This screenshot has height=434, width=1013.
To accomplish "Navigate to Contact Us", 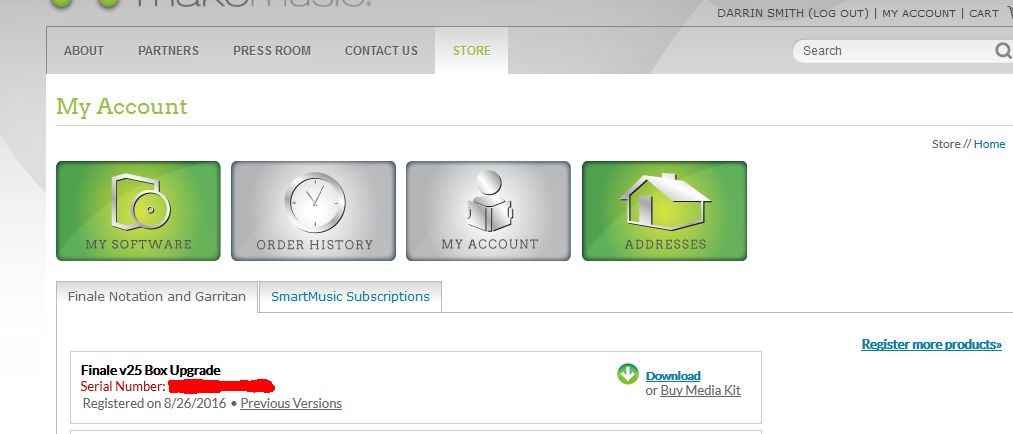I will 381,51.
